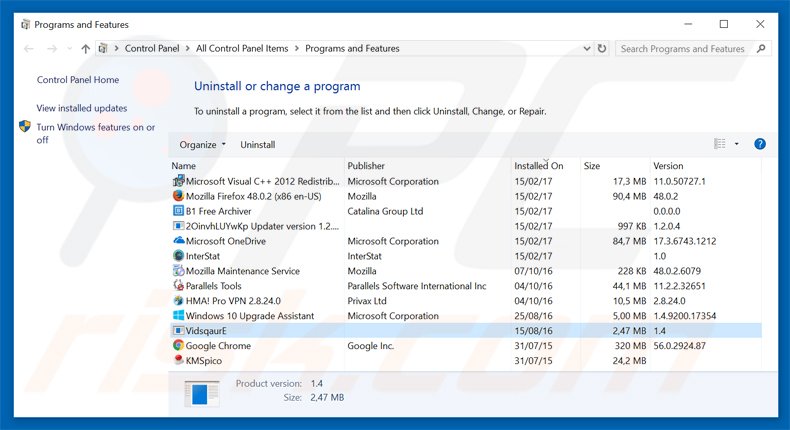Select the Google Chrome entry name
Viewport: 790px width, 430px height.
pyautogui.click(x=218, y=346)
